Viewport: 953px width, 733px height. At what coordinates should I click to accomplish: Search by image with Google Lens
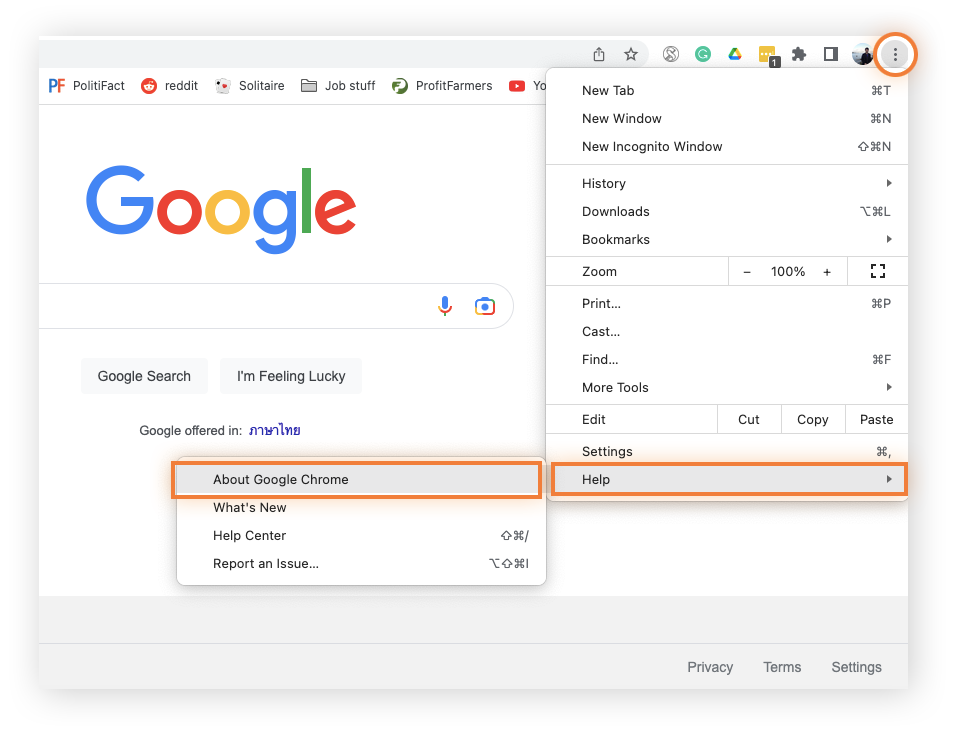click(x=484, y=306)
